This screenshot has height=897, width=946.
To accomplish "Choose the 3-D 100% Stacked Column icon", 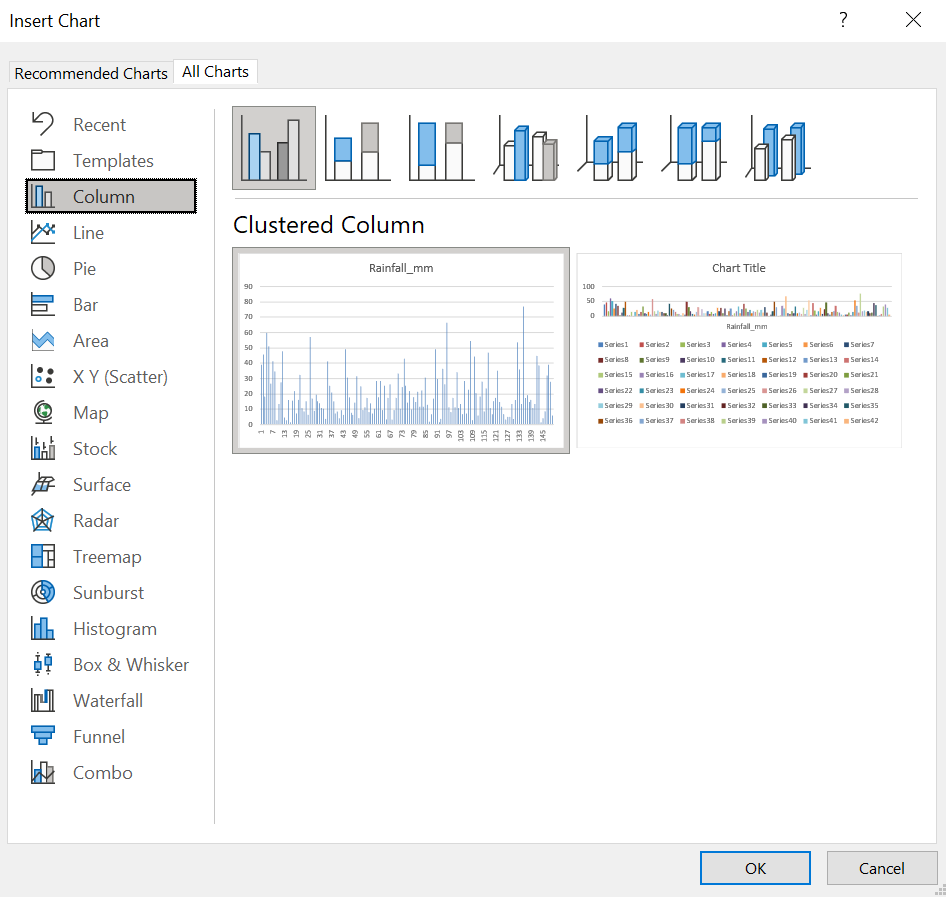I will pos(695,149).
